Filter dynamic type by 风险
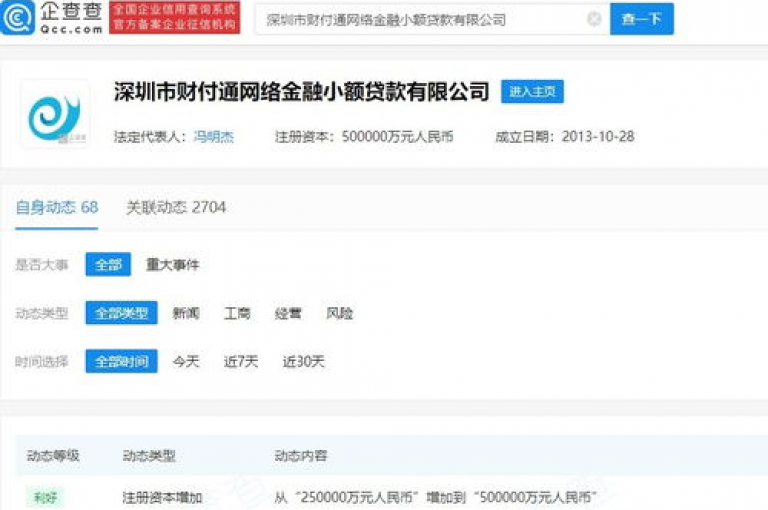 coord(339,313)
